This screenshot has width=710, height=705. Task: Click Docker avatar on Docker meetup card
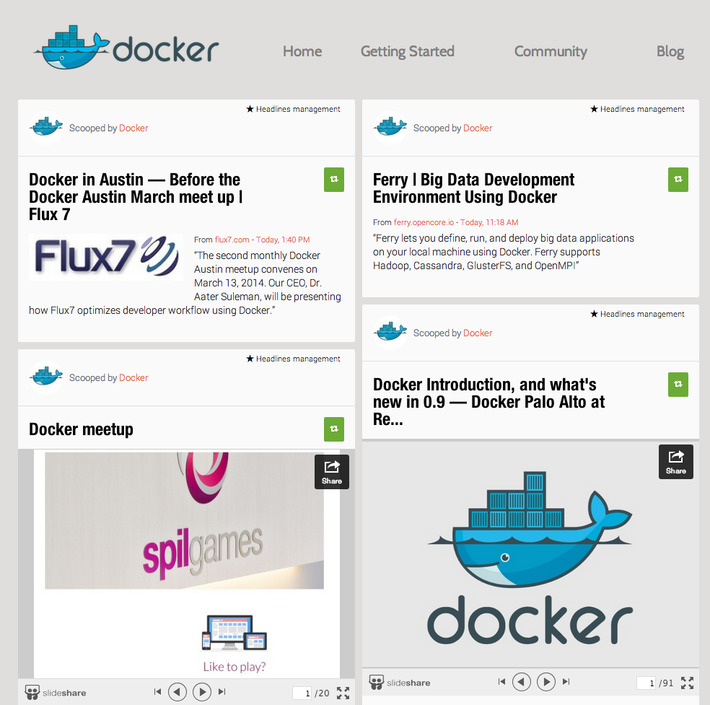[46, 377]
